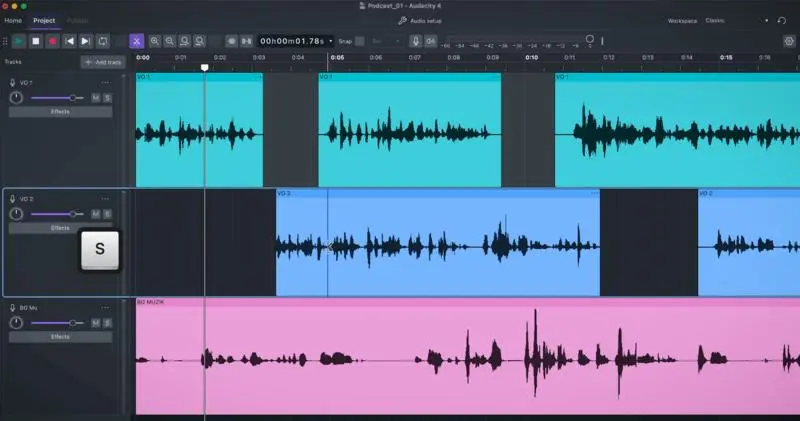Skip to the end of the project
Image resolution: width=800 pixels, height=421 pixels.
point(86,41)
